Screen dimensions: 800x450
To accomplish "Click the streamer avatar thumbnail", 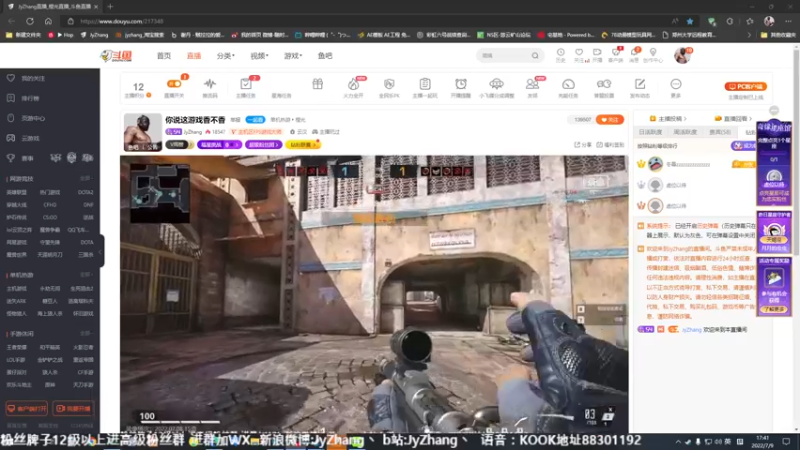I will click(x=142, y=132).
